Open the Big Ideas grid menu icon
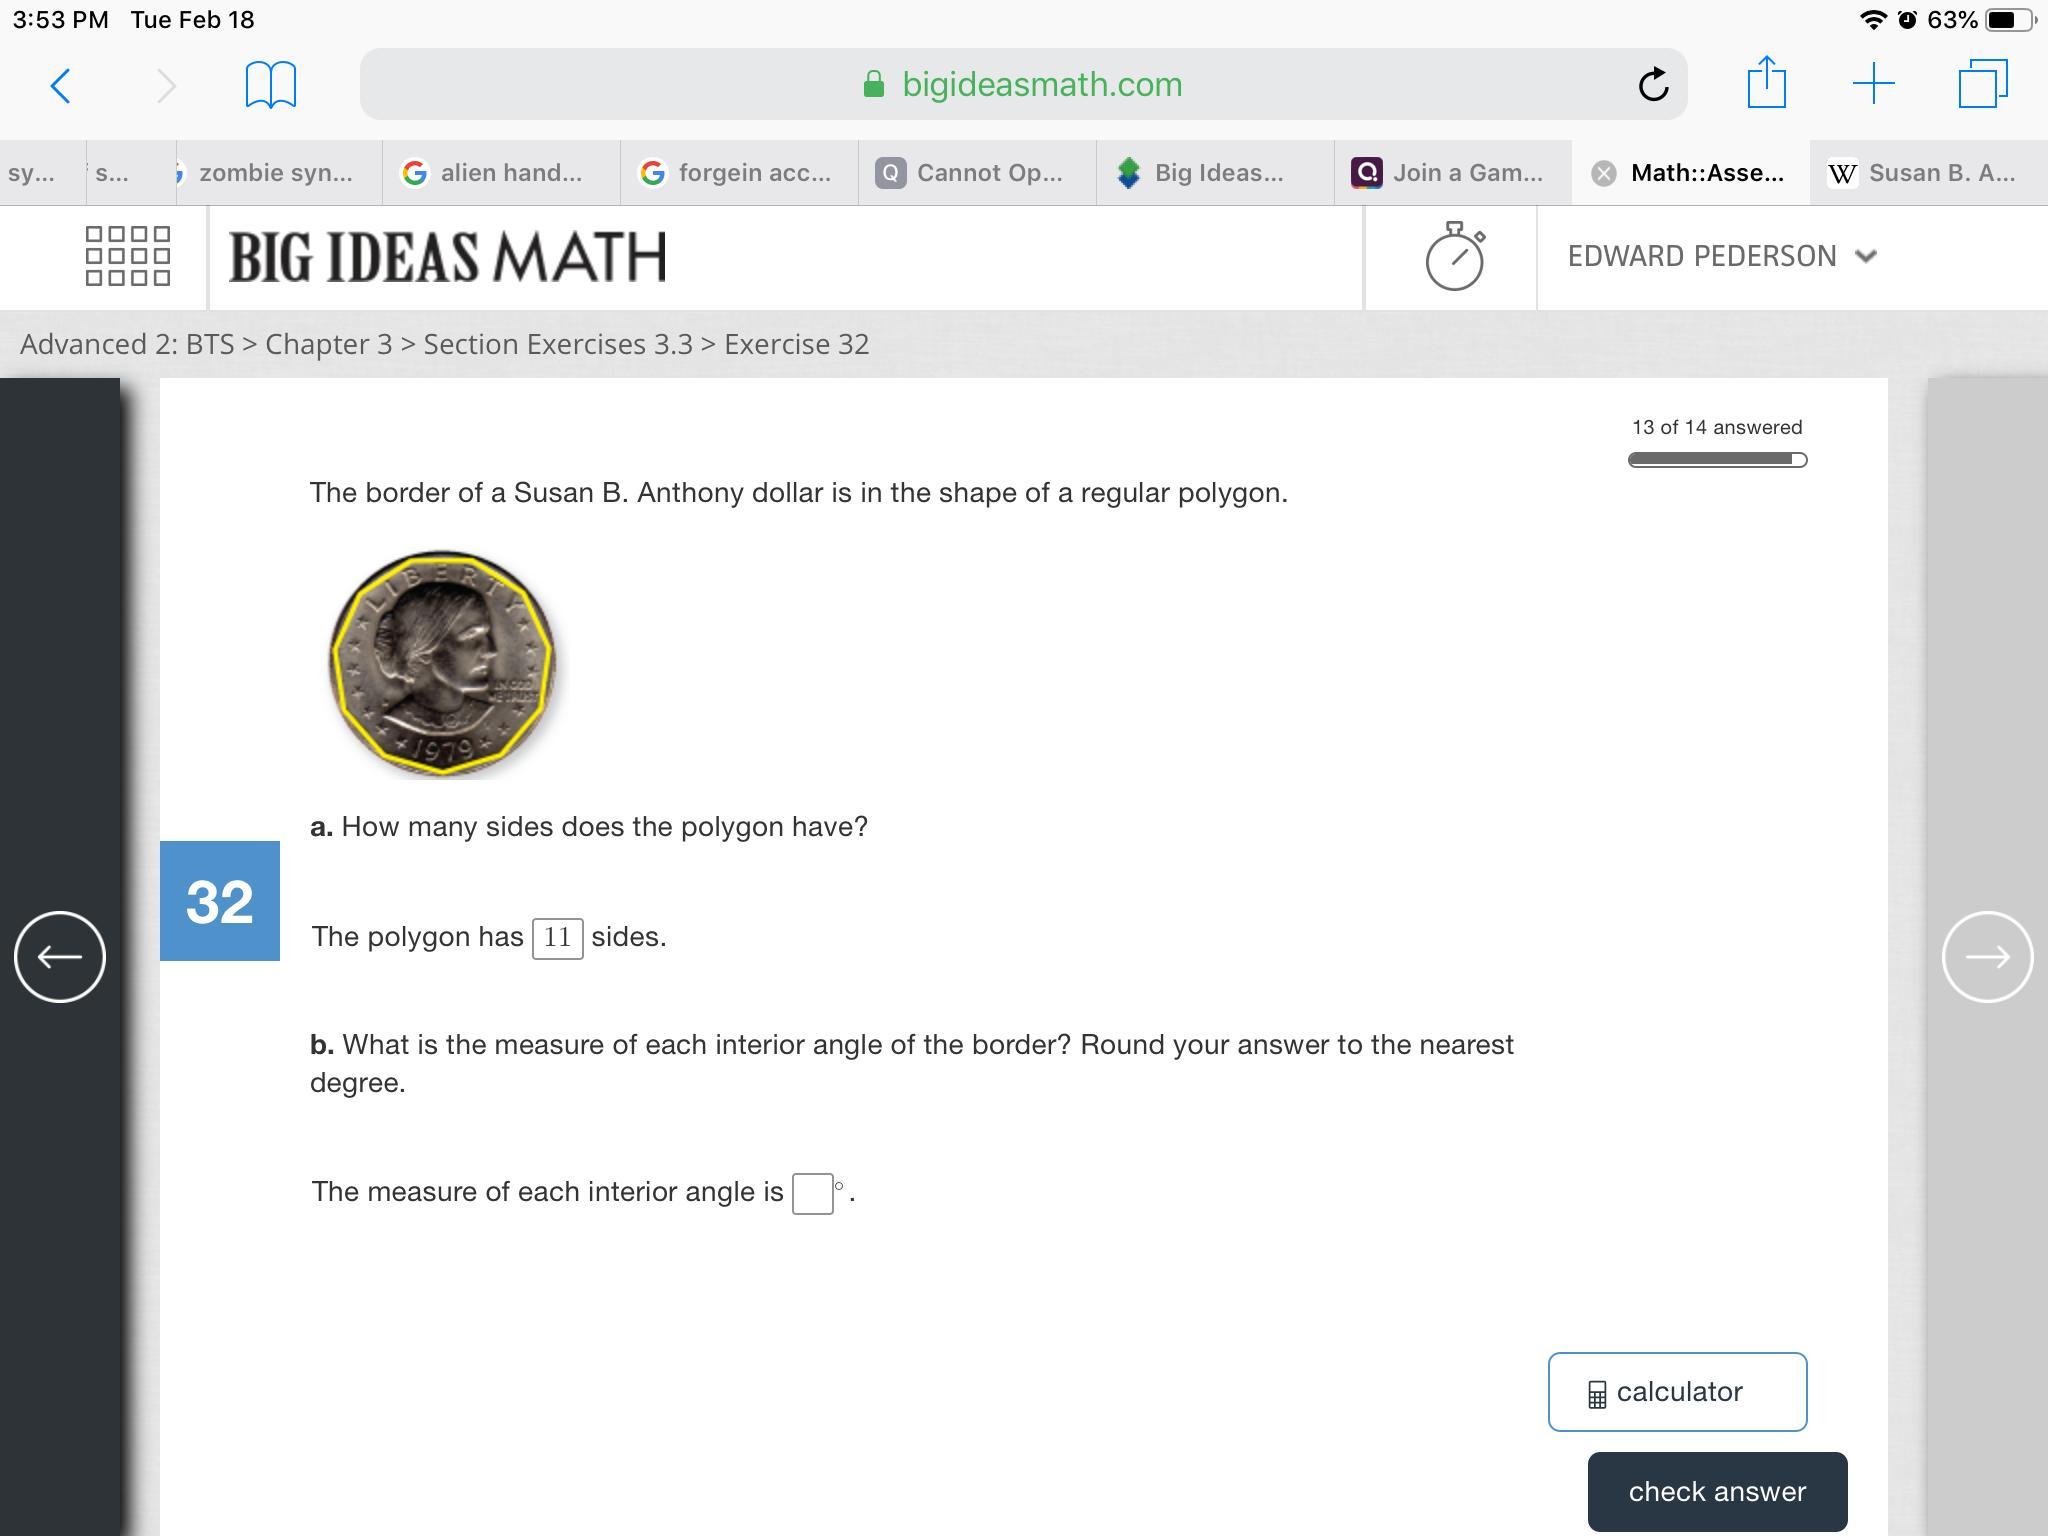Image resolution: width=2048 pixels, height=1536 pixels. click(128, 256)
